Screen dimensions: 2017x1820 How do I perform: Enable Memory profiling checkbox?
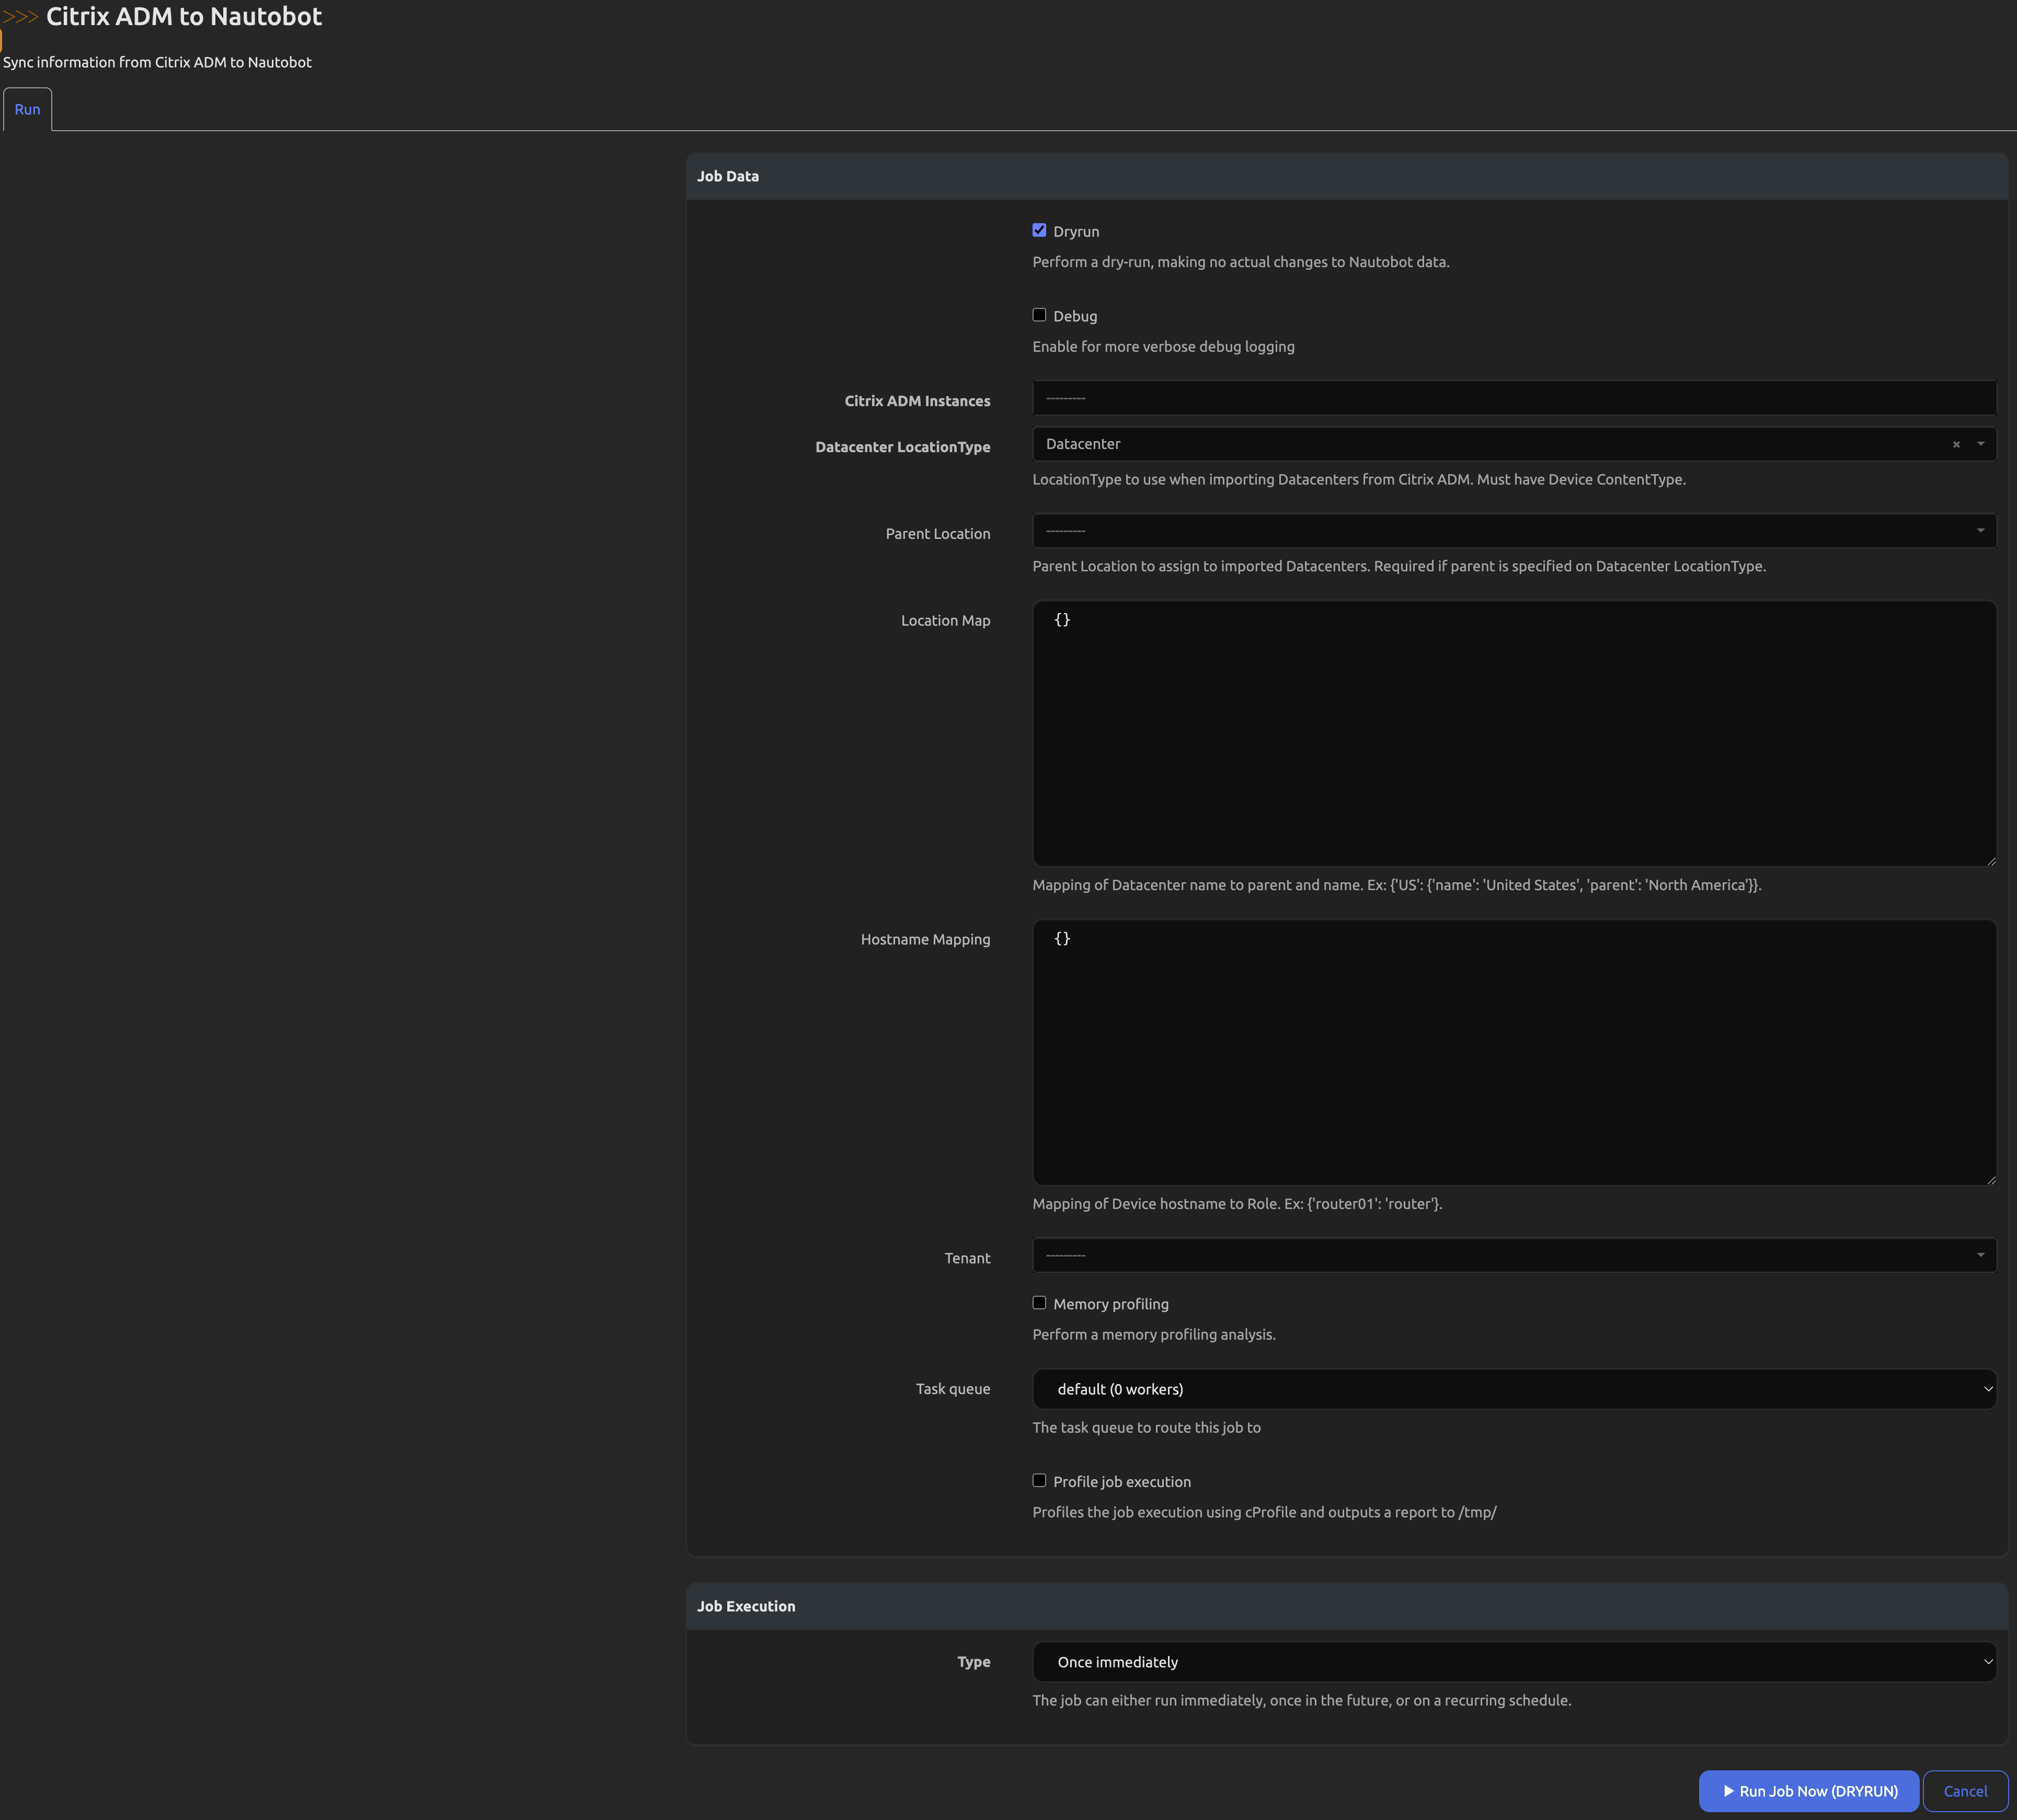click(x=1039, y=1303)
